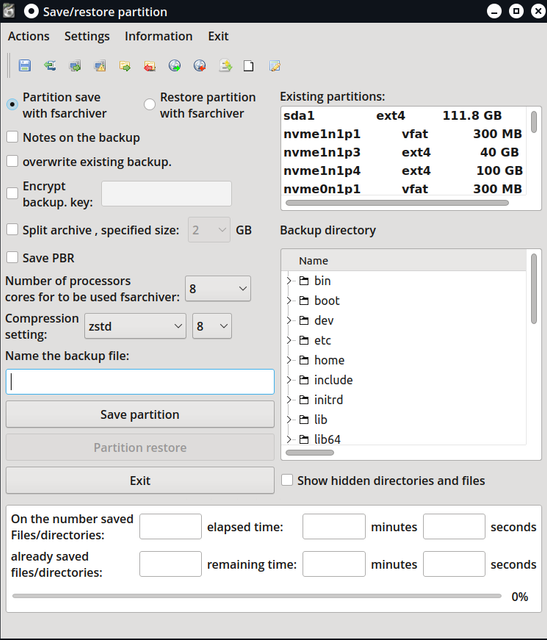The width and height of the screenshot is (547, 640).
Task: Expand the dev directory tree node
Action: (289, 320)
